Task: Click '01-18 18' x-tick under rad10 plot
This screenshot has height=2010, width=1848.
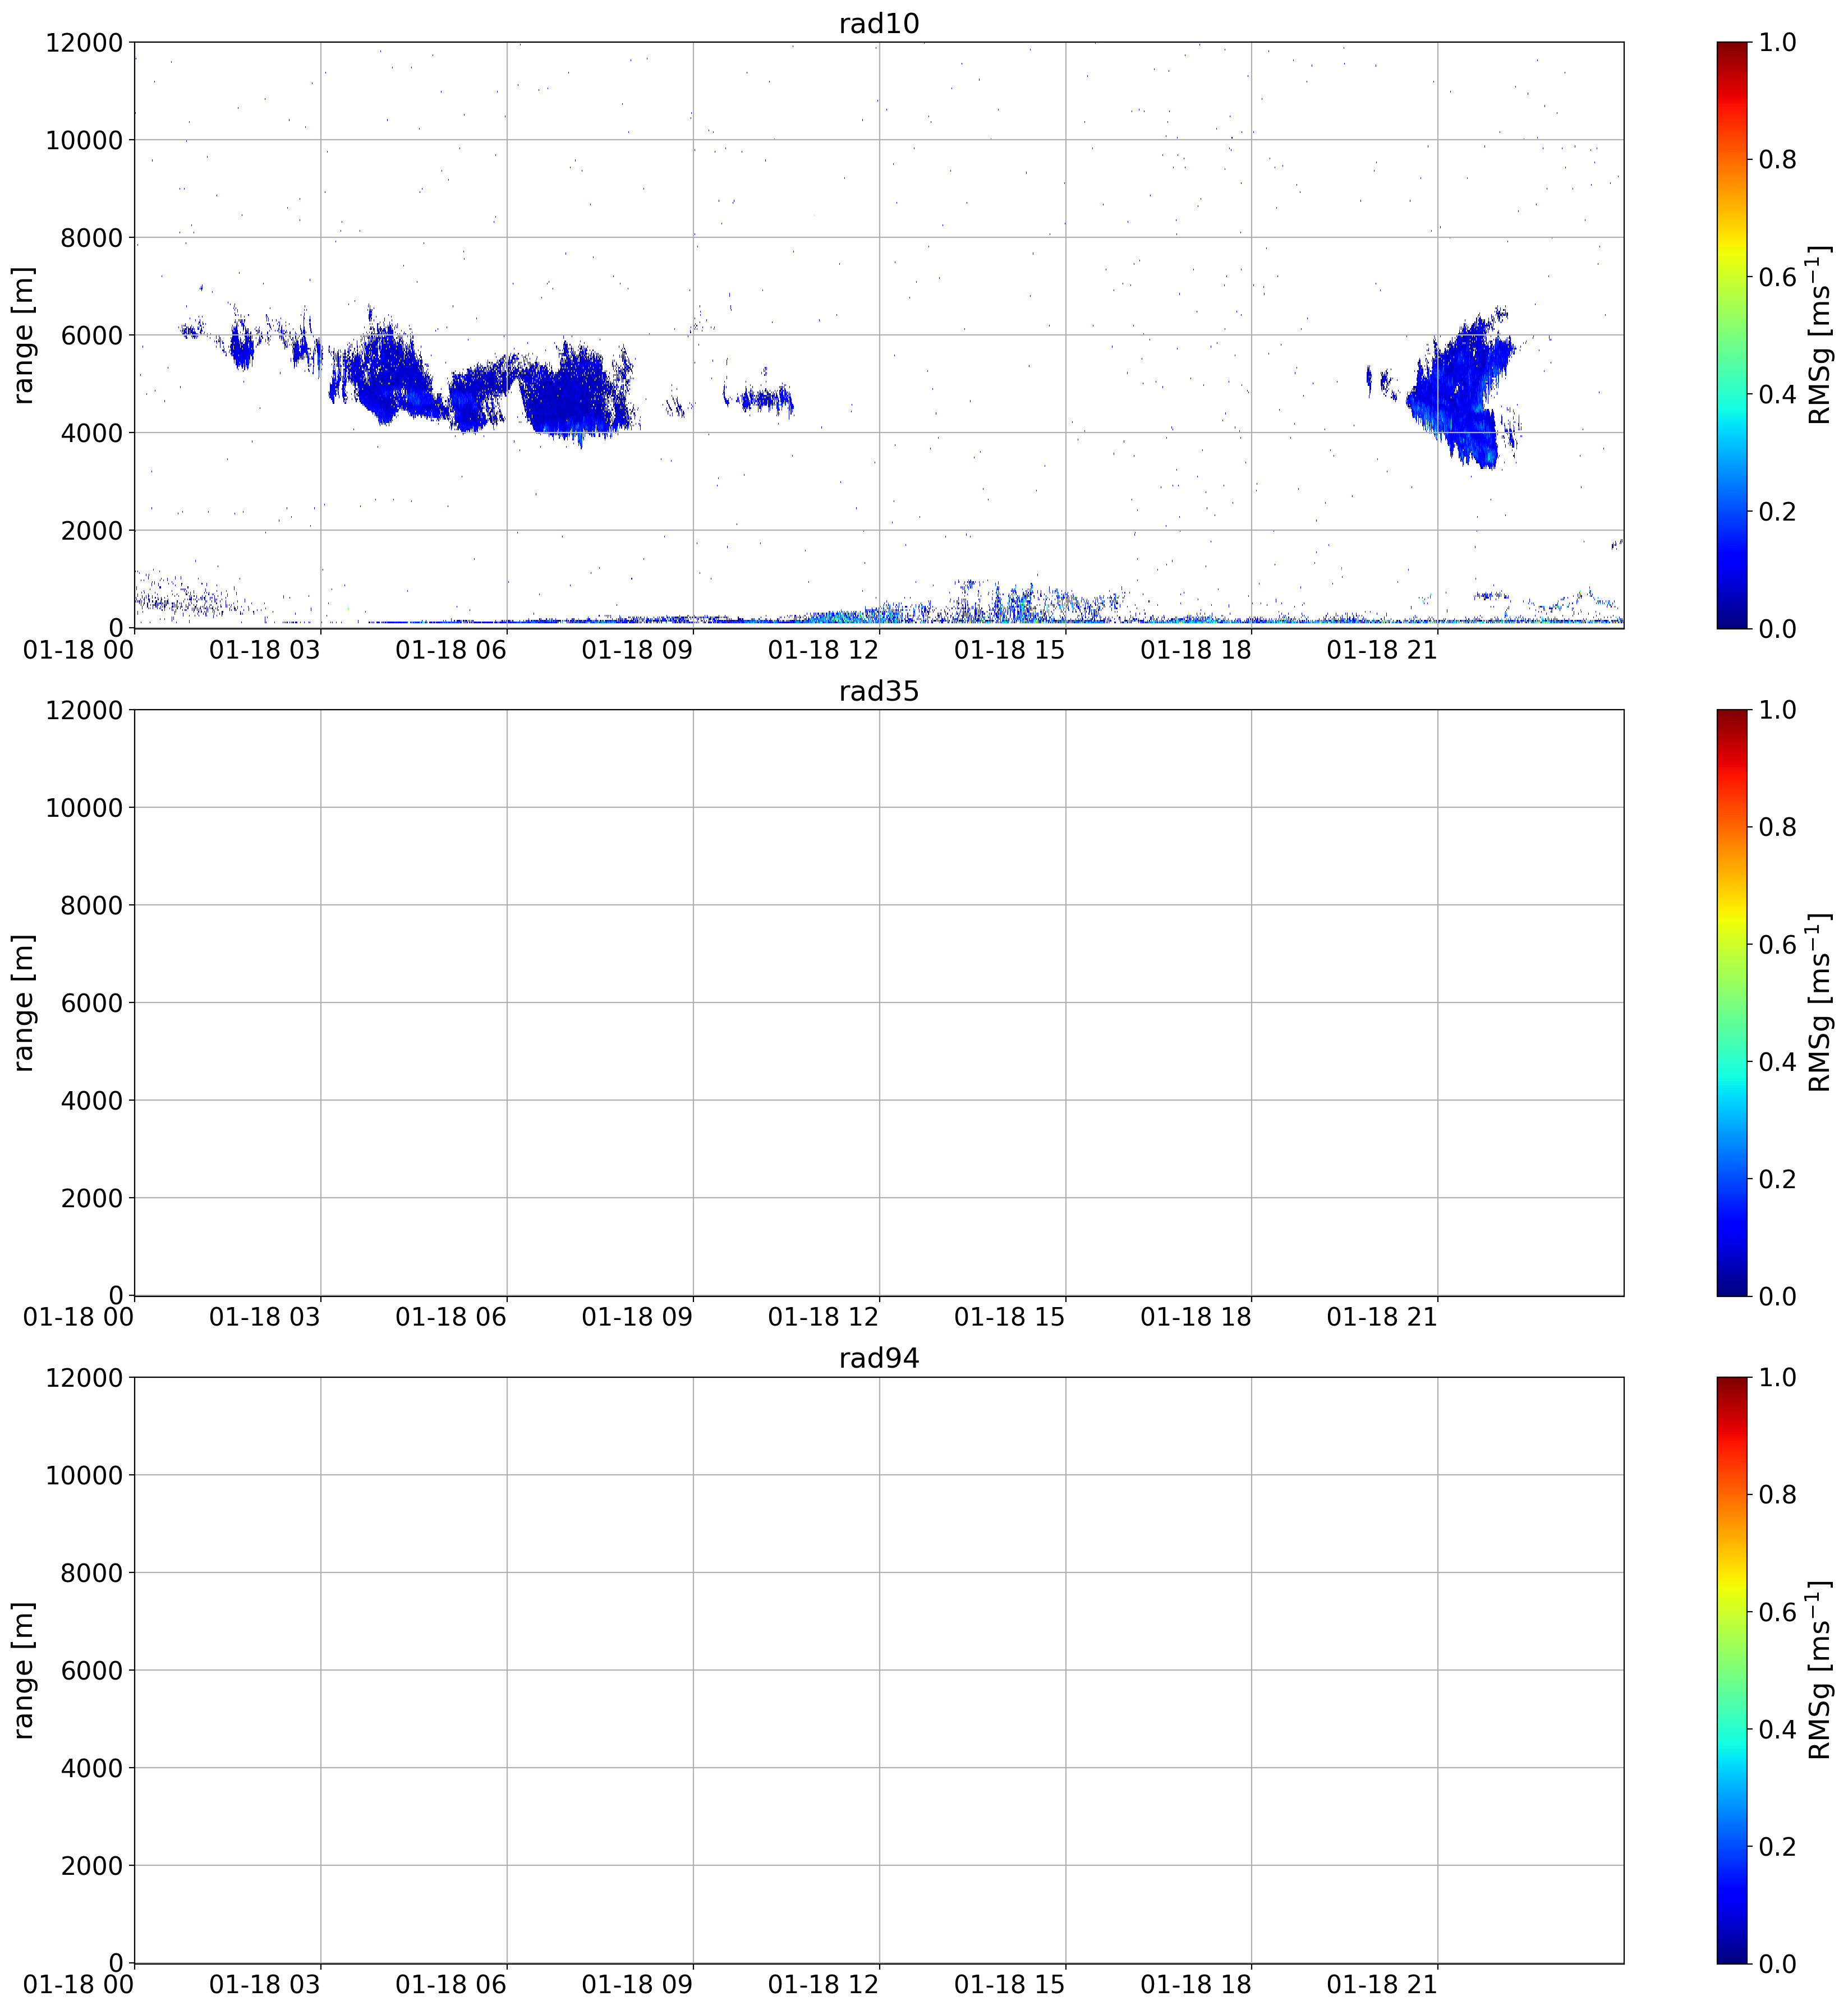Action: [1196, 650]
